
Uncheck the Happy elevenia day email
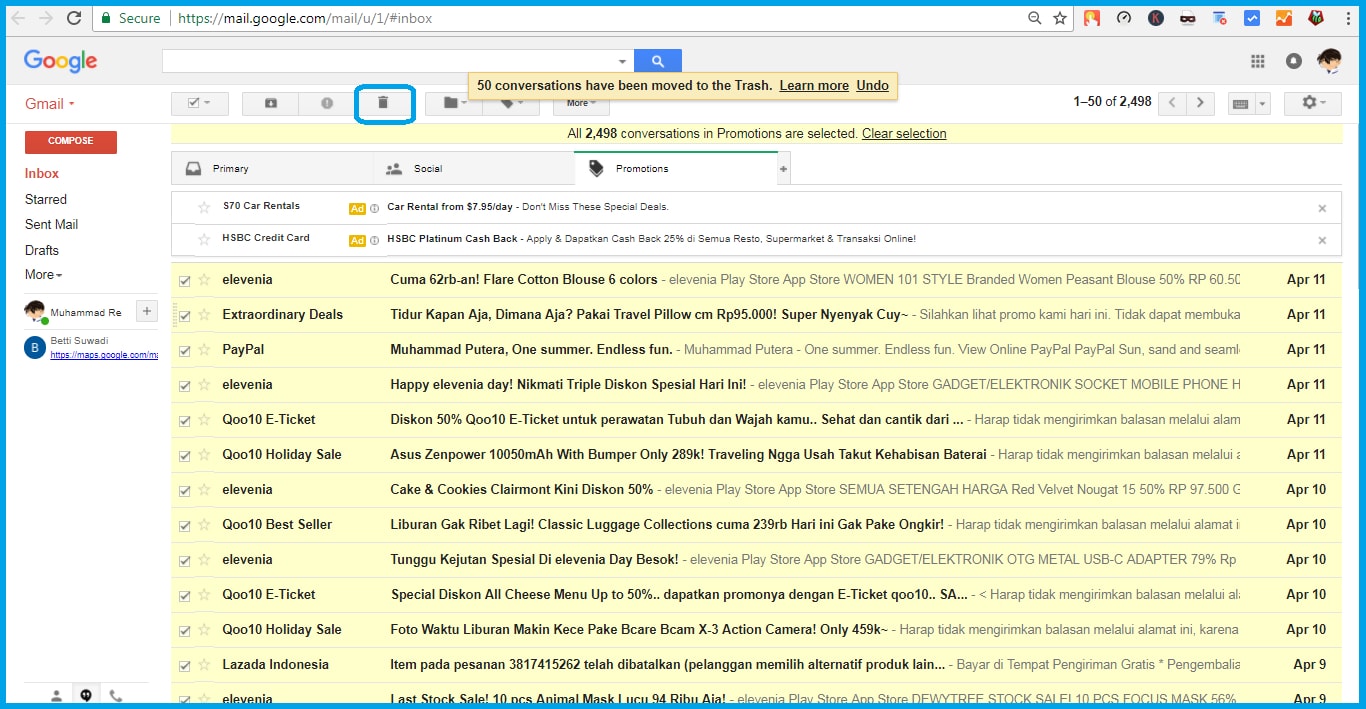tap(184, 386)
